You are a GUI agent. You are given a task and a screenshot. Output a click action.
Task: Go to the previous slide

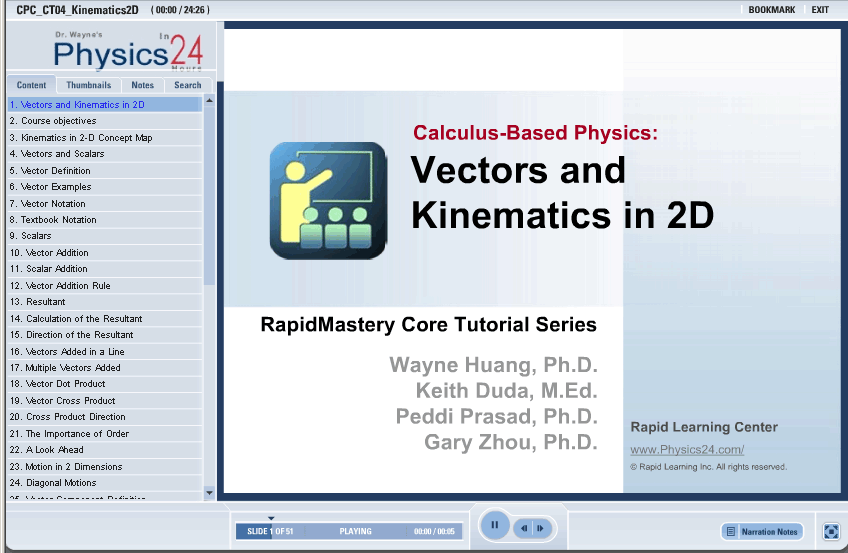pyautogui.click(x=523, y=527)
